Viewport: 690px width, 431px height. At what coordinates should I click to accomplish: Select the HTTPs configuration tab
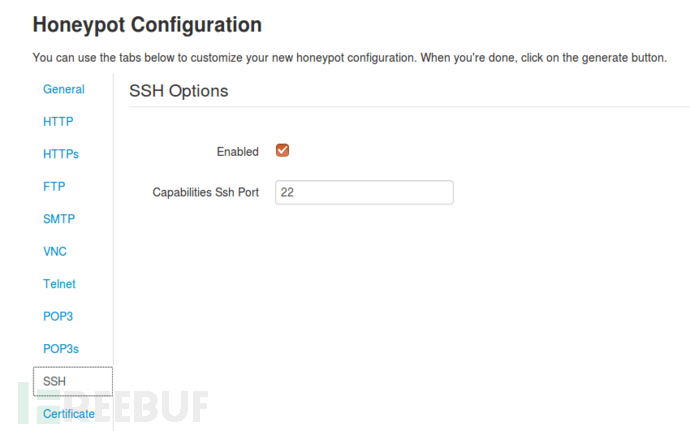60,154
